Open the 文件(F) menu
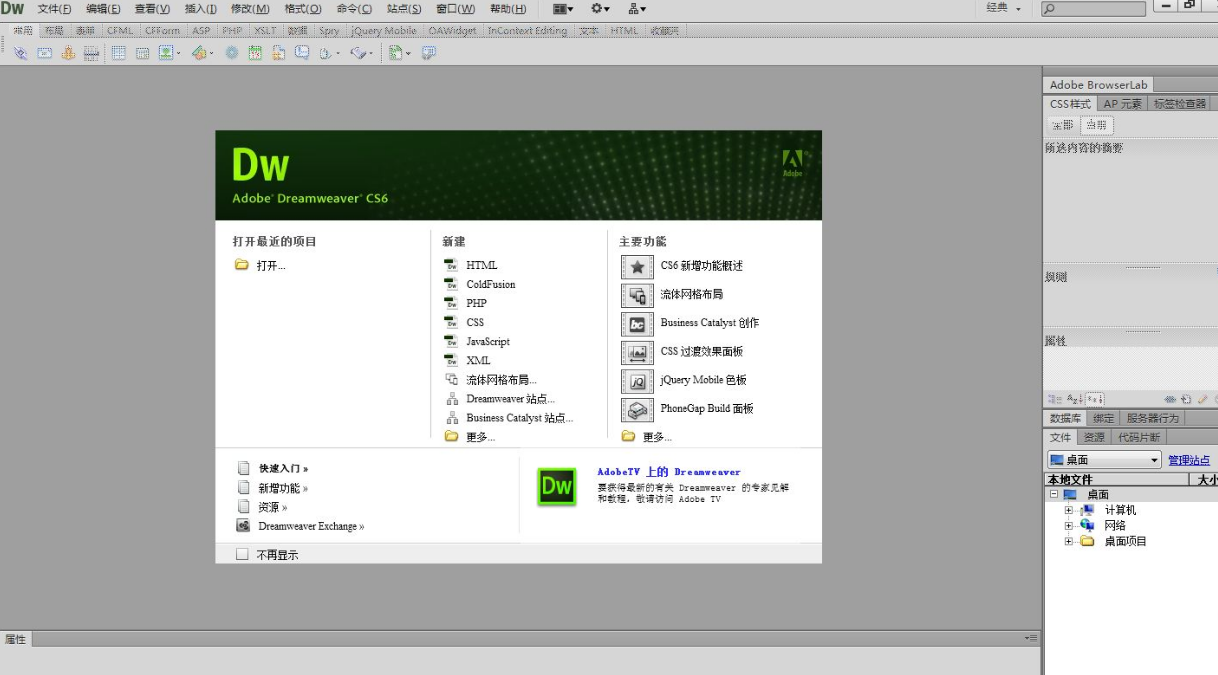1218x675 pixels. (54, 9)
